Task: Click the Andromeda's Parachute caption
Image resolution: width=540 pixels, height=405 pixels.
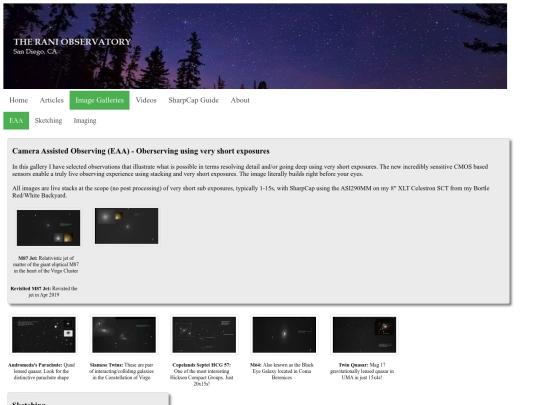Action: 41,371
